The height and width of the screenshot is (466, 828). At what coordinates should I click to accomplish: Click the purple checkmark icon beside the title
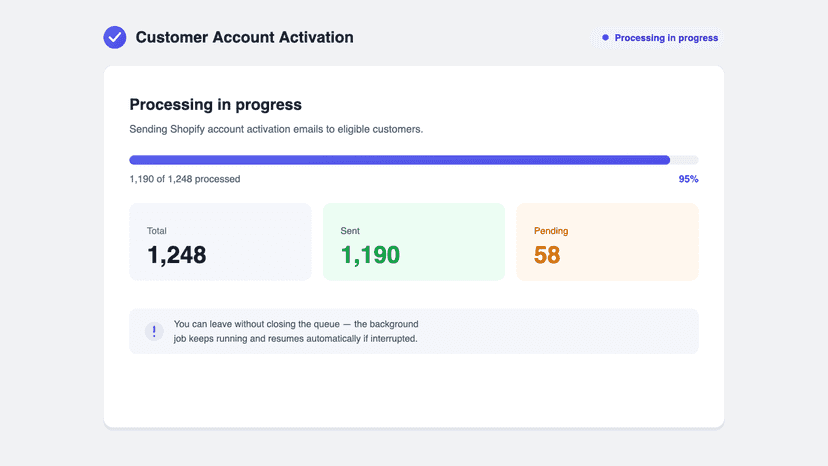115,38
